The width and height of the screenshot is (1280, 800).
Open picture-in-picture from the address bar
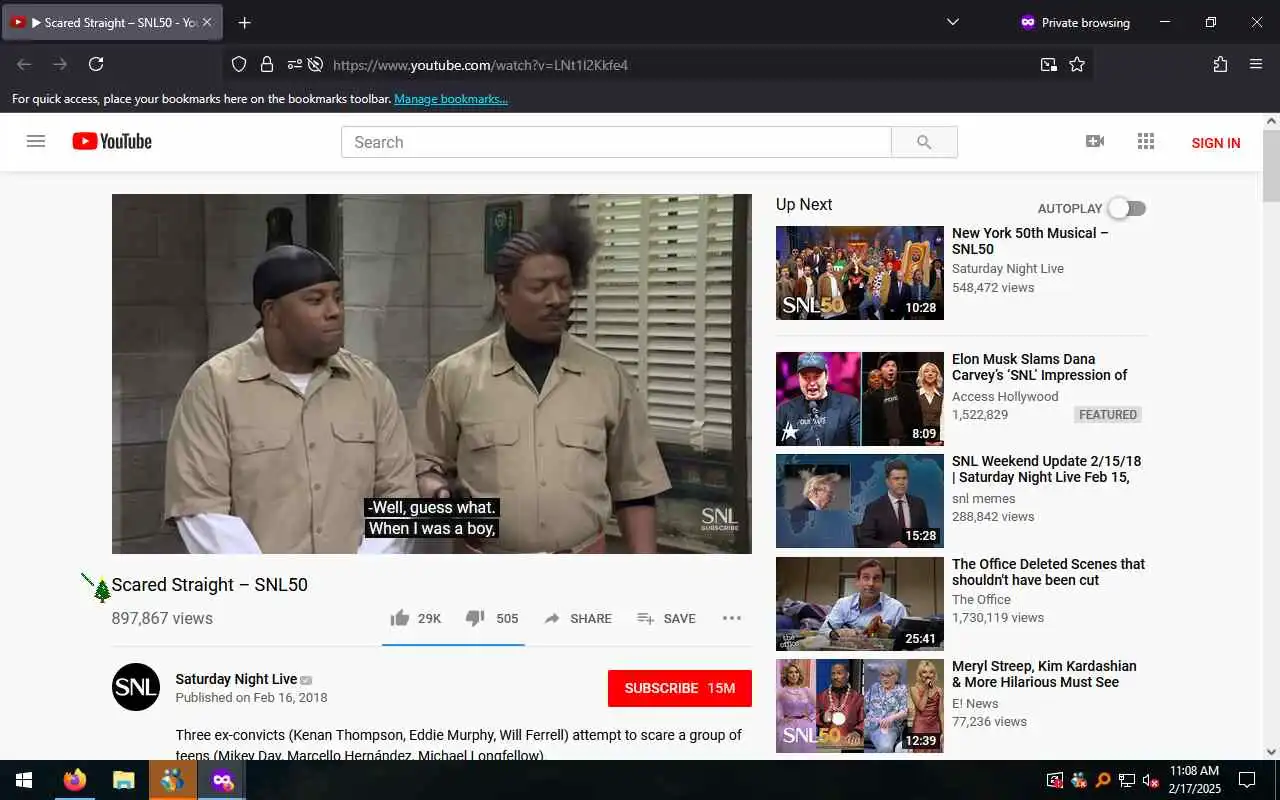point(1048,64)
